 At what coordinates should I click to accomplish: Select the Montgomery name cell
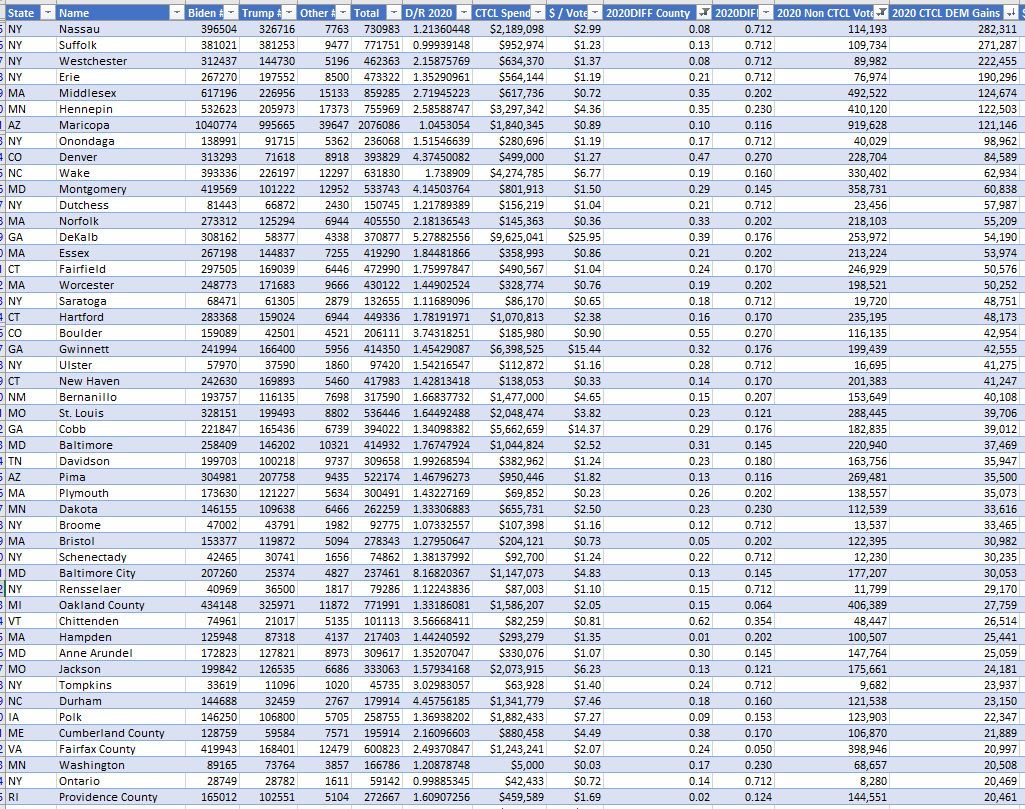(x=120, y=190)
